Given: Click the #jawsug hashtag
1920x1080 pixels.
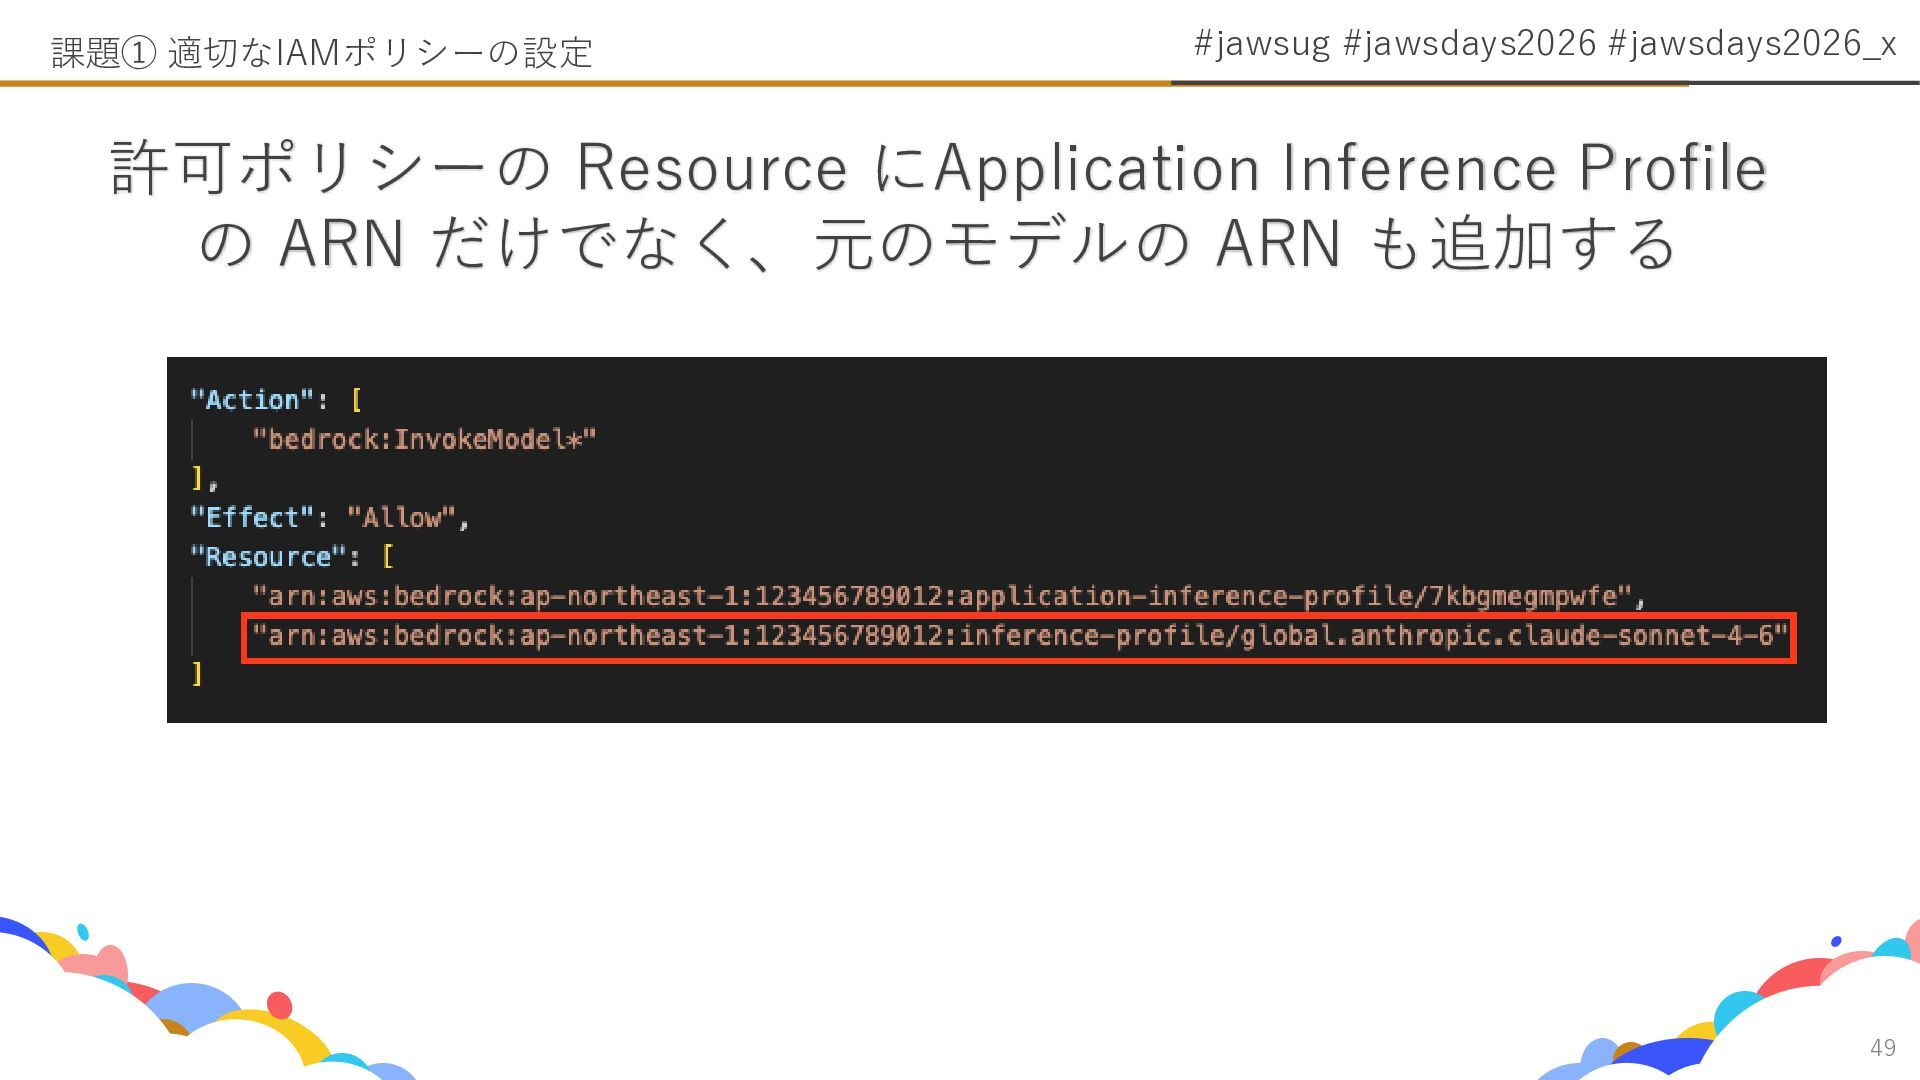Looking at the screenshot, I should [1261, 44].
